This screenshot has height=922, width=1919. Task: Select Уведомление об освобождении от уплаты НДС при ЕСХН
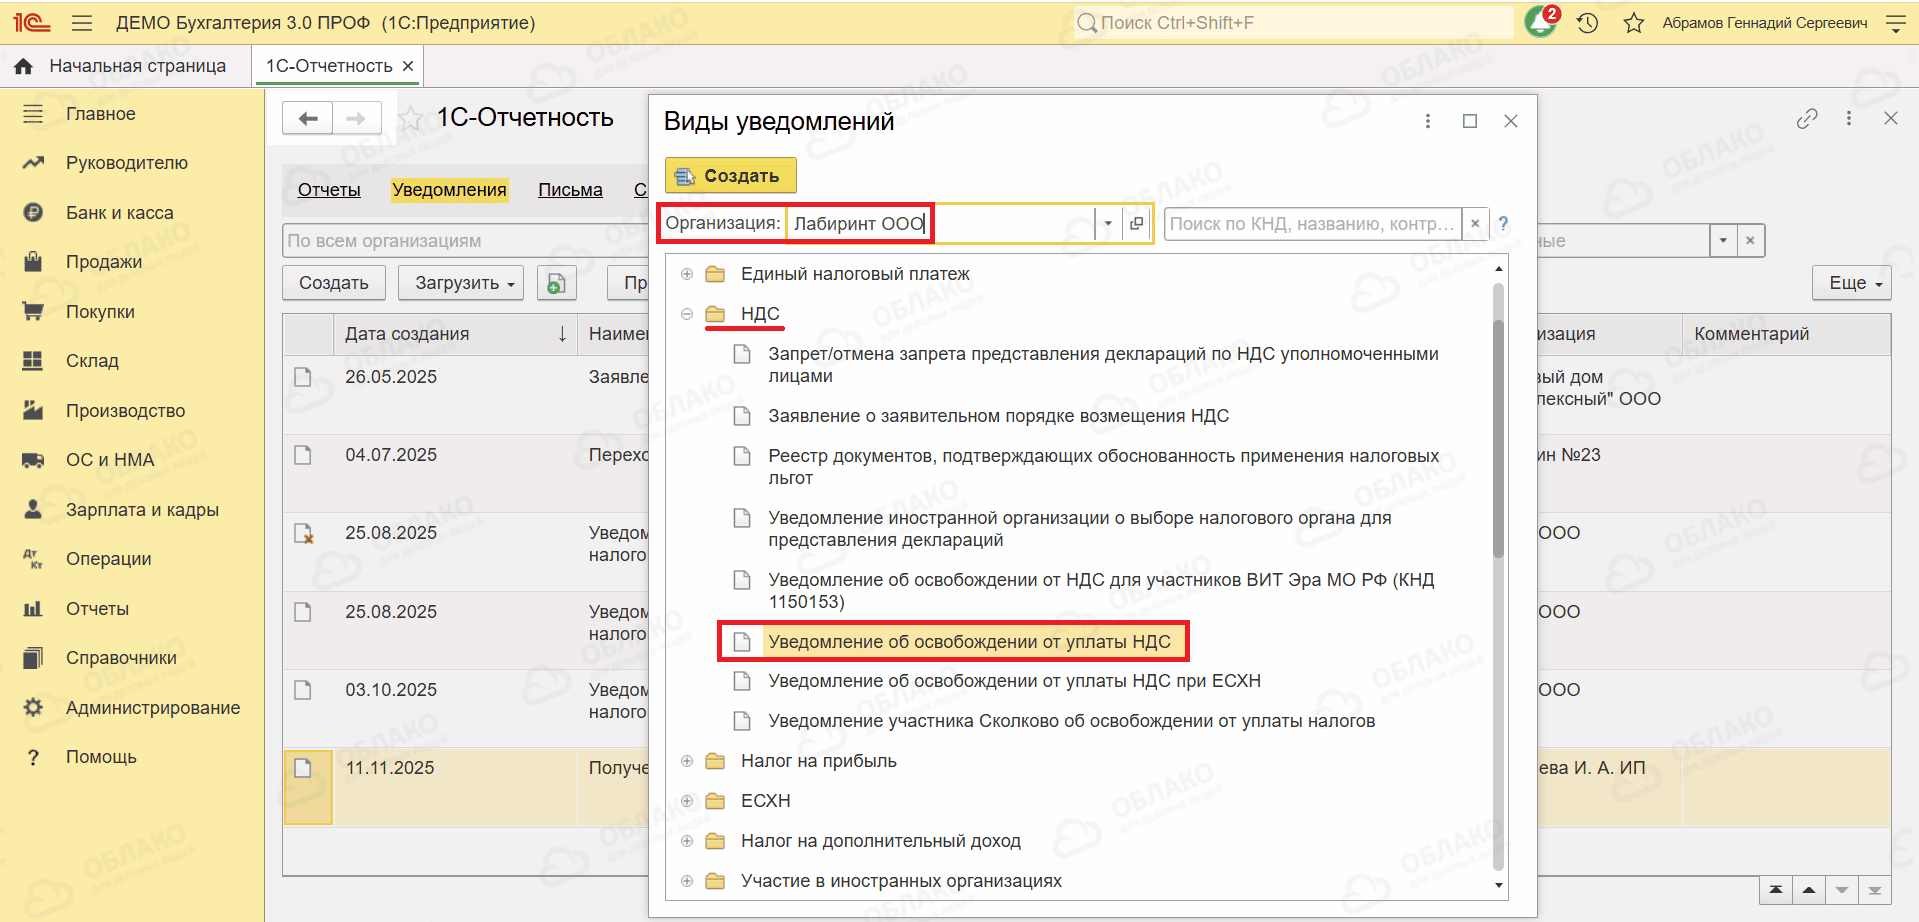tap(1014, 681)
